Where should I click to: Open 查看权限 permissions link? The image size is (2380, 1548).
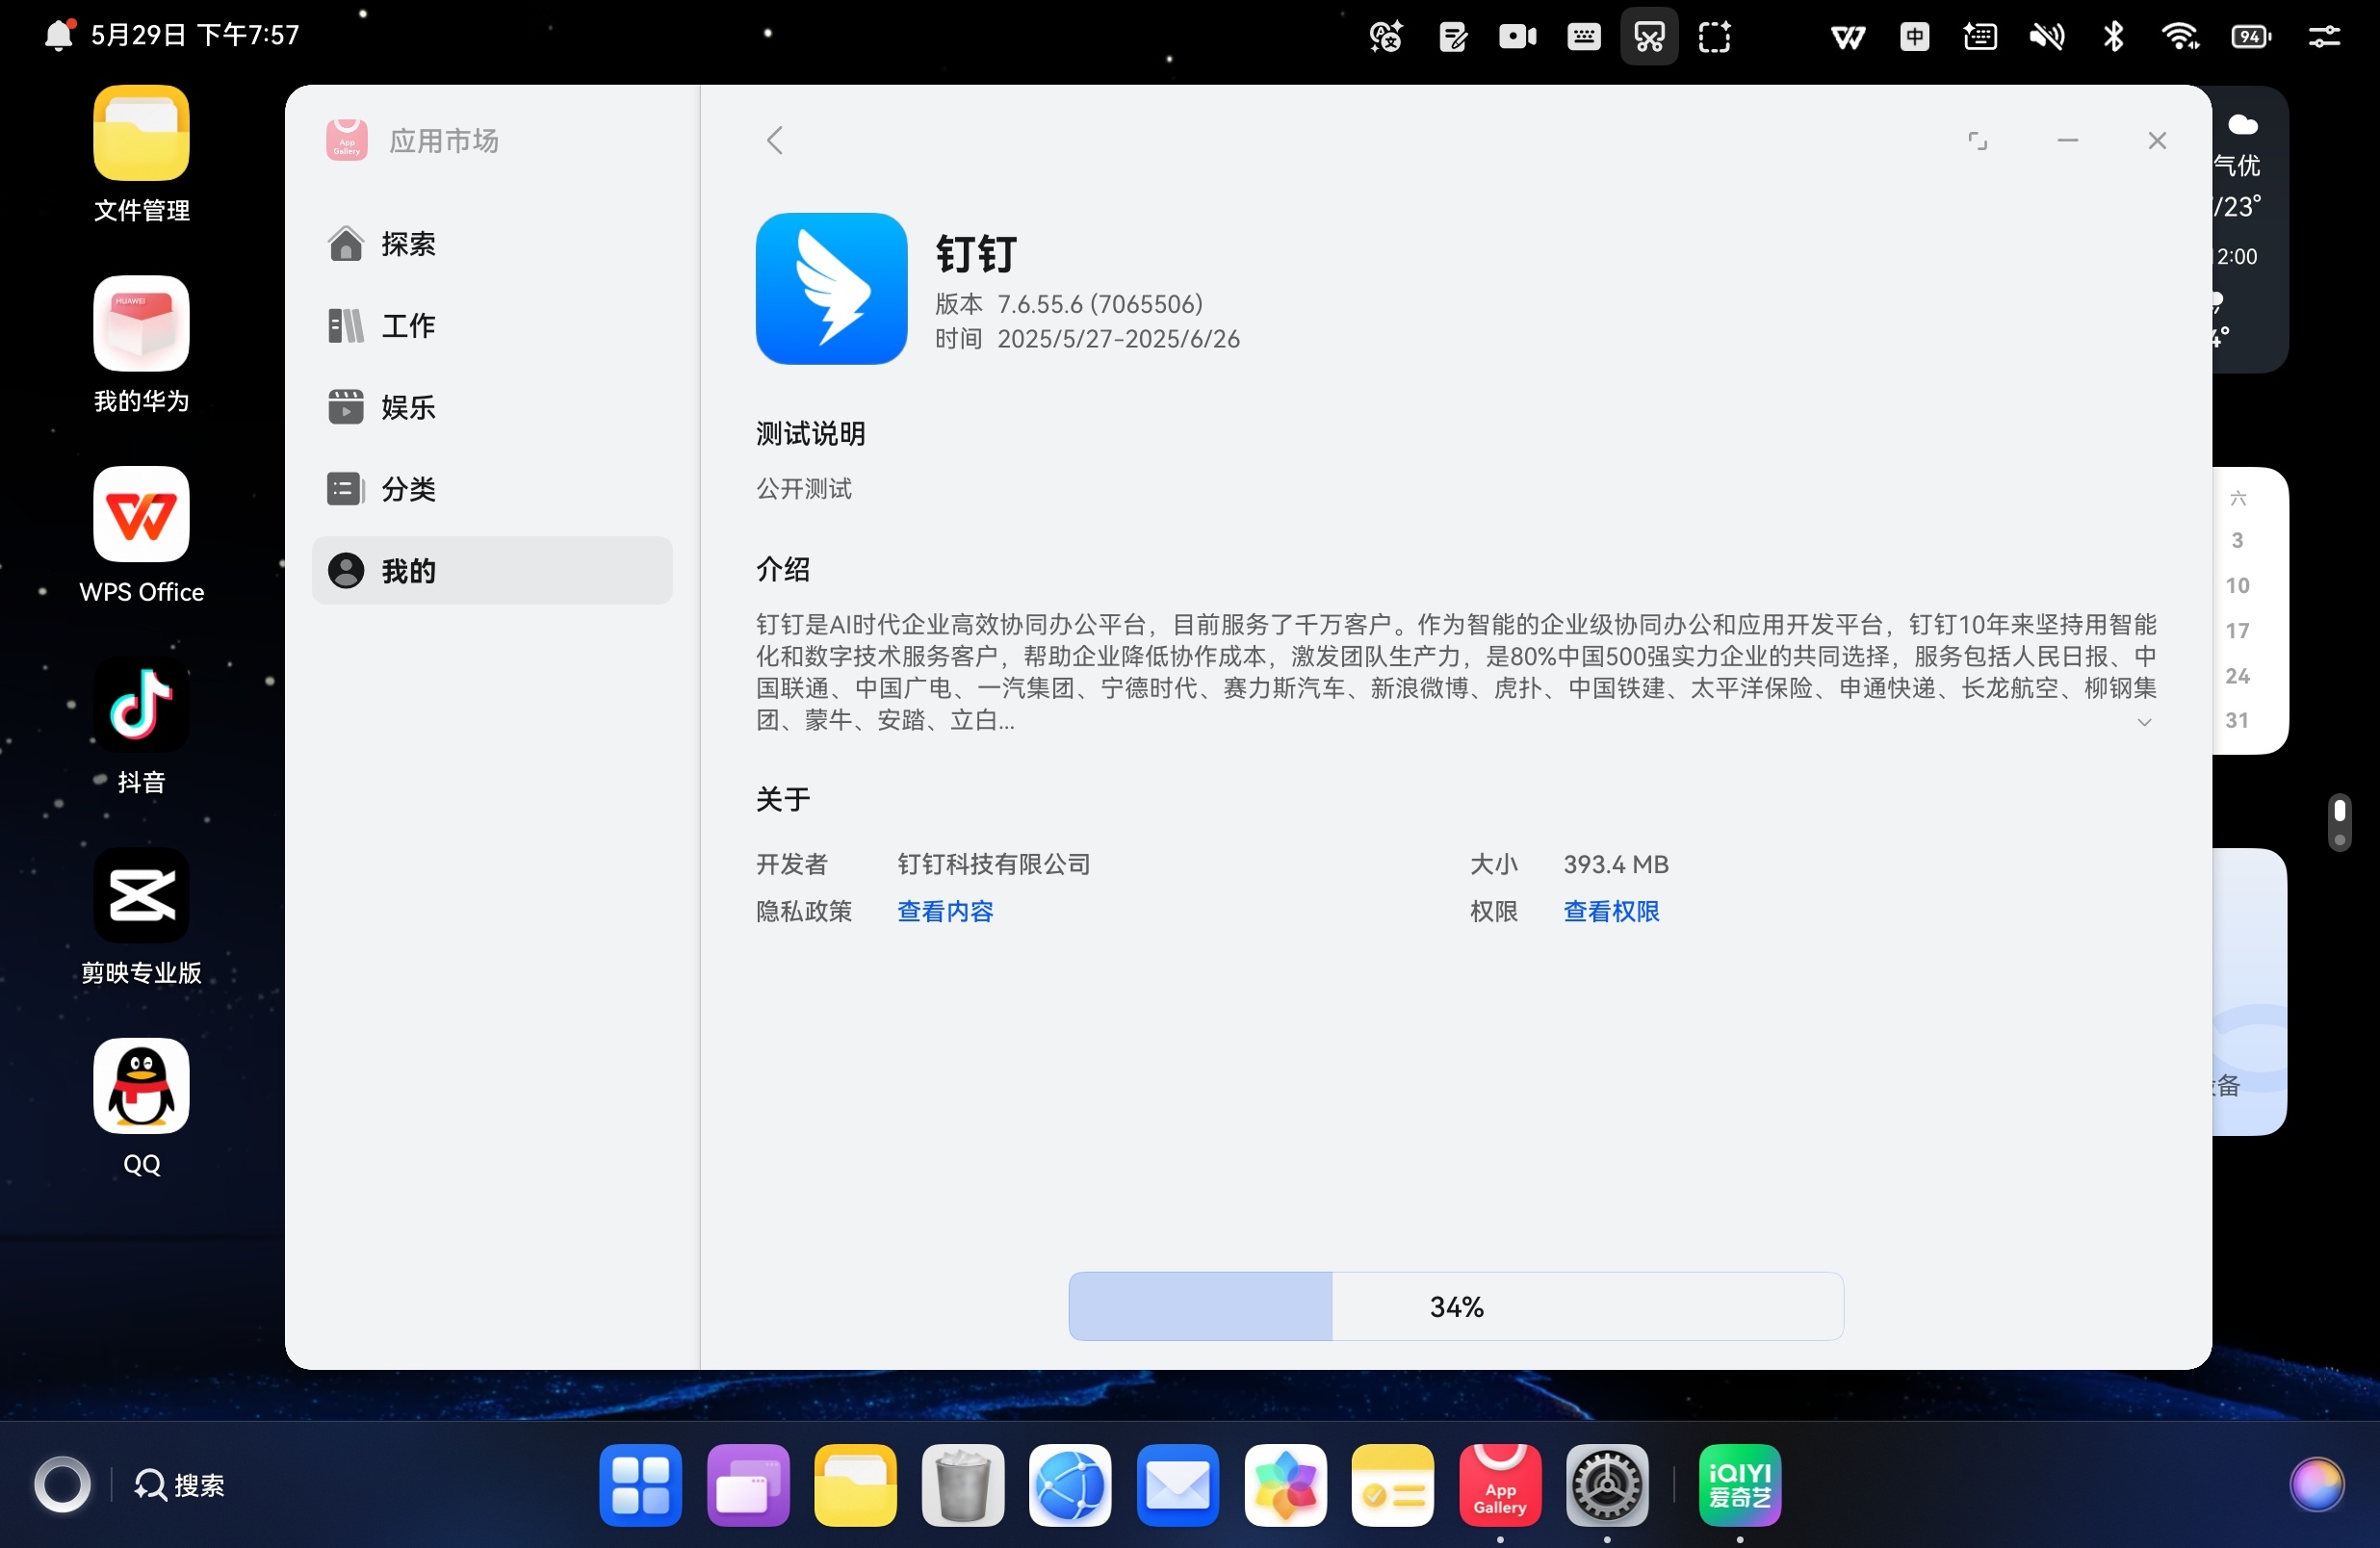[1611, 912]
